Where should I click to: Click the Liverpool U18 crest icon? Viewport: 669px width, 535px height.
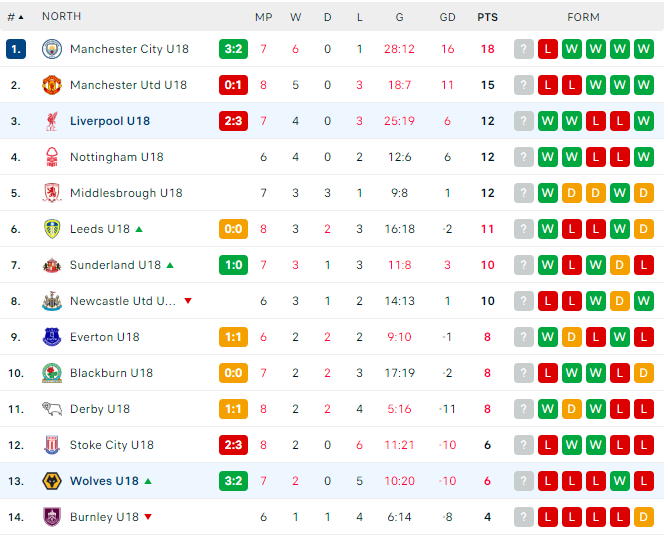(x=52, y=121)
